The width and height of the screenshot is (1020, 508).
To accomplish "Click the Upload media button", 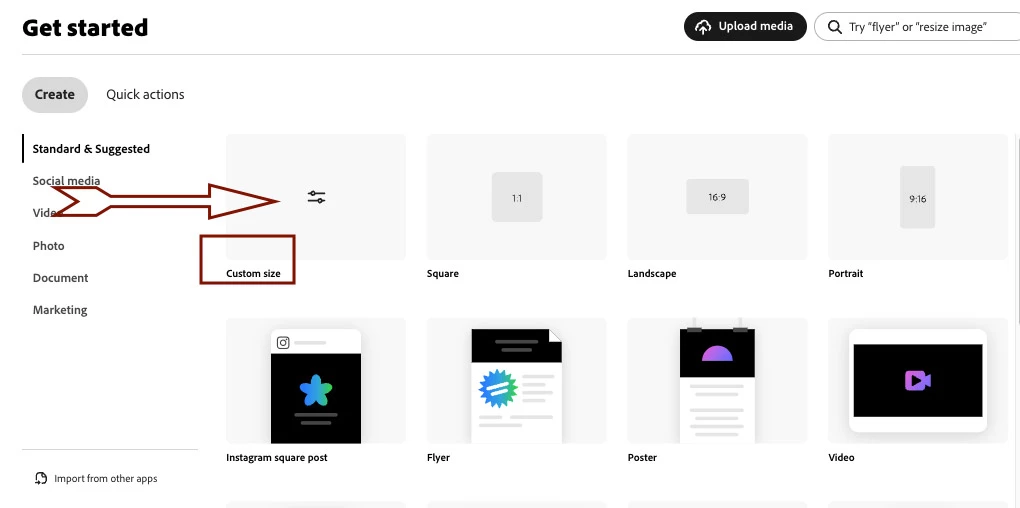I will [745, 27].
